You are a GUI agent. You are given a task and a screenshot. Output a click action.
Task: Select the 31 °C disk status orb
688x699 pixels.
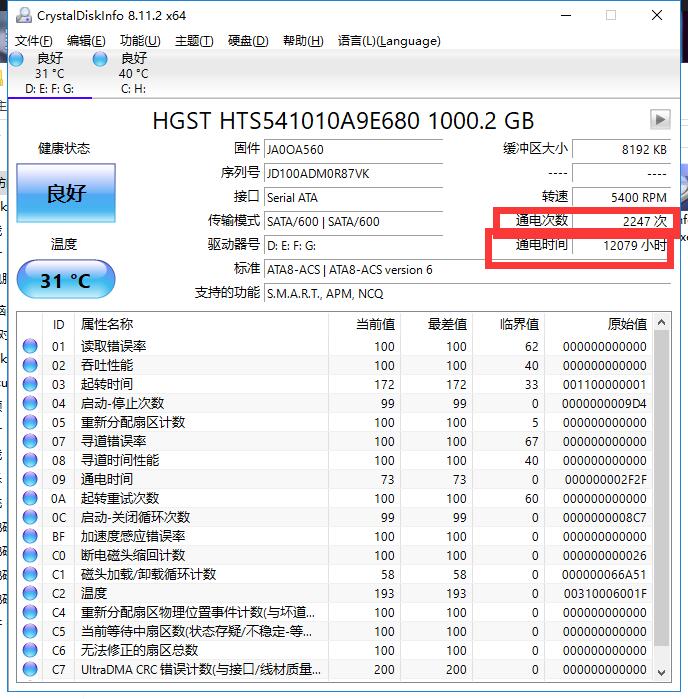[x=16, y=59]
